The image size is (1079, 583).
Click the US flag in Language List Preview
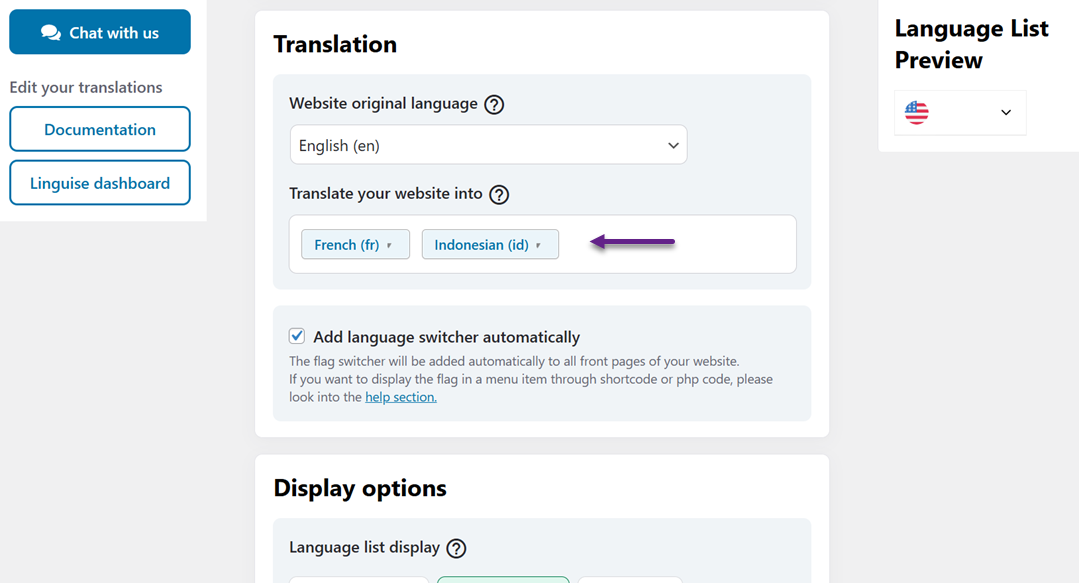917,112
